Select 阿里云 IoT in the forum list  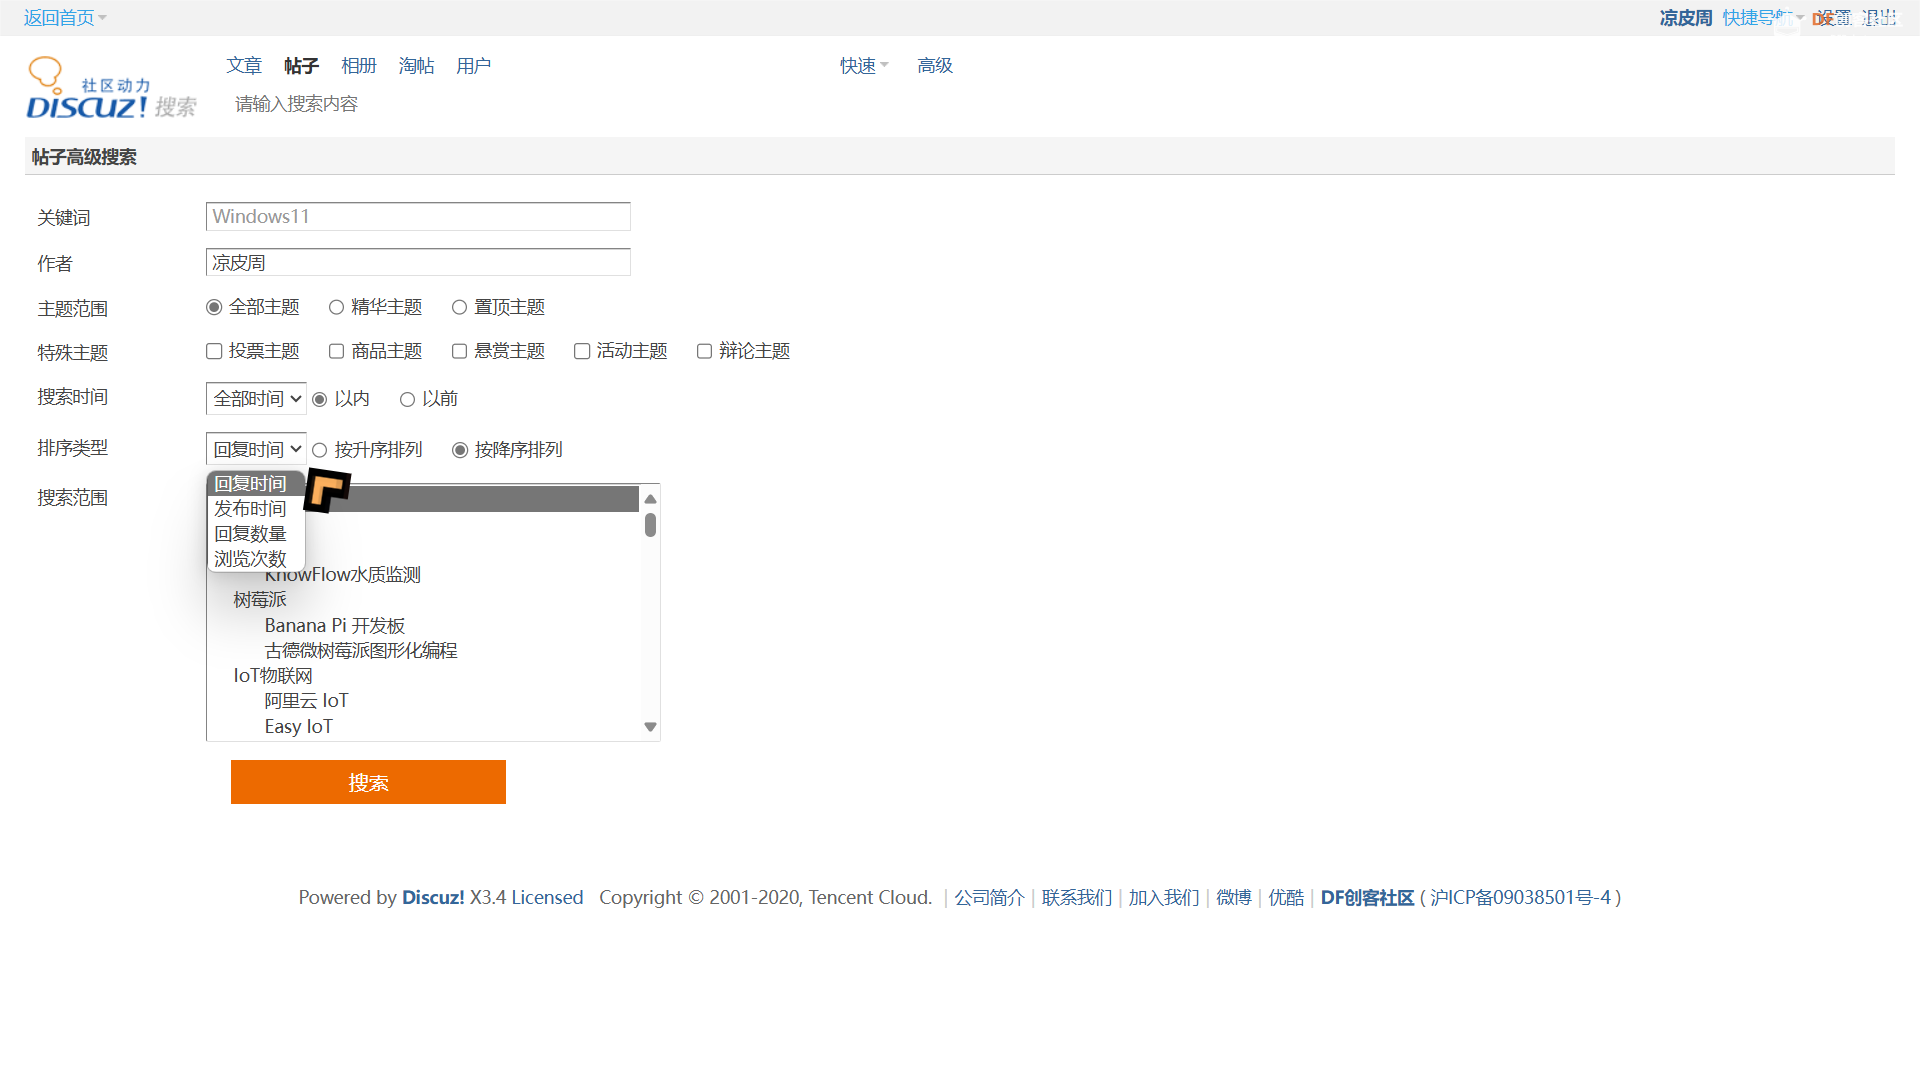pyautogui.click(x=307, y=701)
